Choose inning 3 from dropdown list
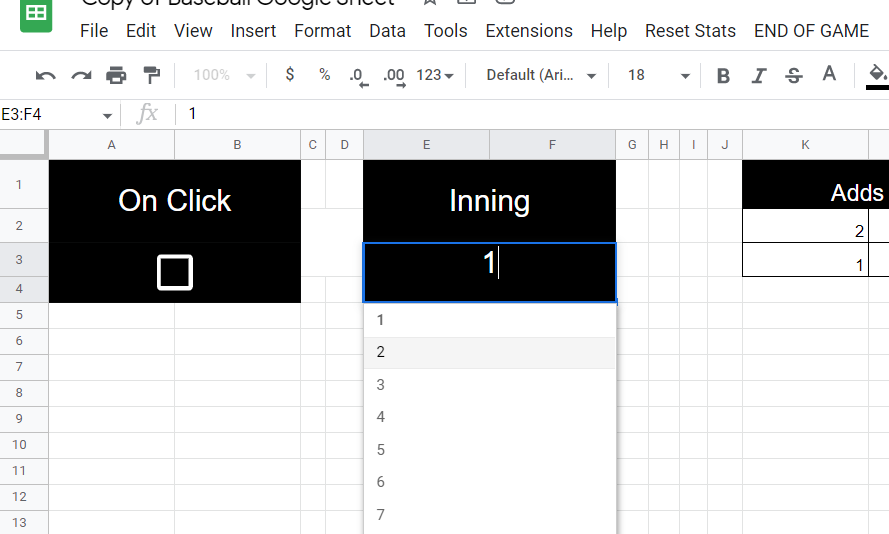 (x=490, y=385)
